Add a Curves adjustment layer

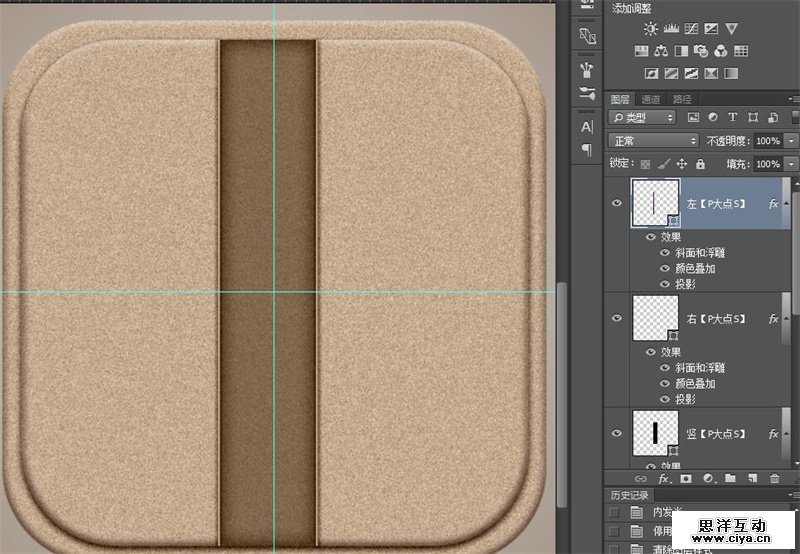click(691, 29)
